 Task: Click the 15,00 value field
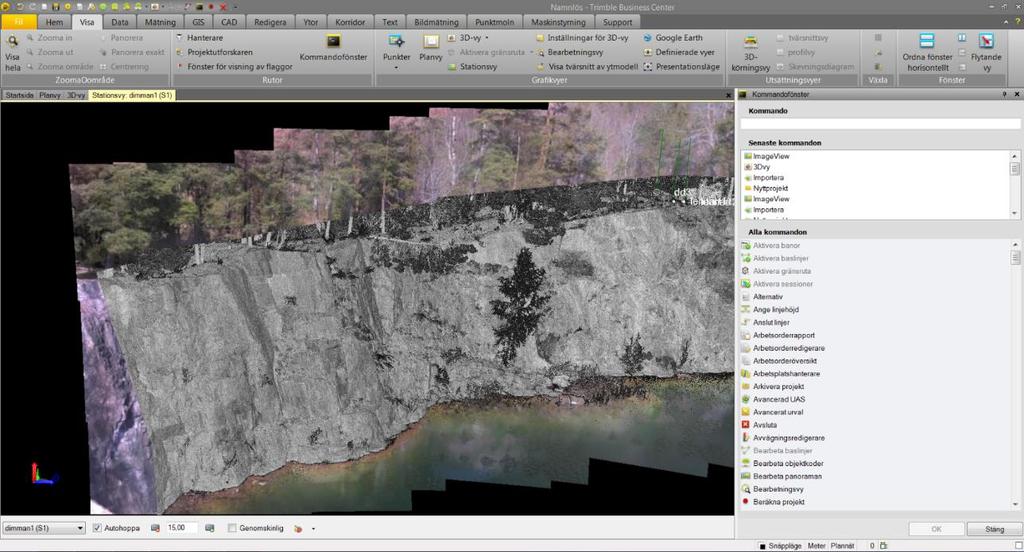[x=181, y=528]
